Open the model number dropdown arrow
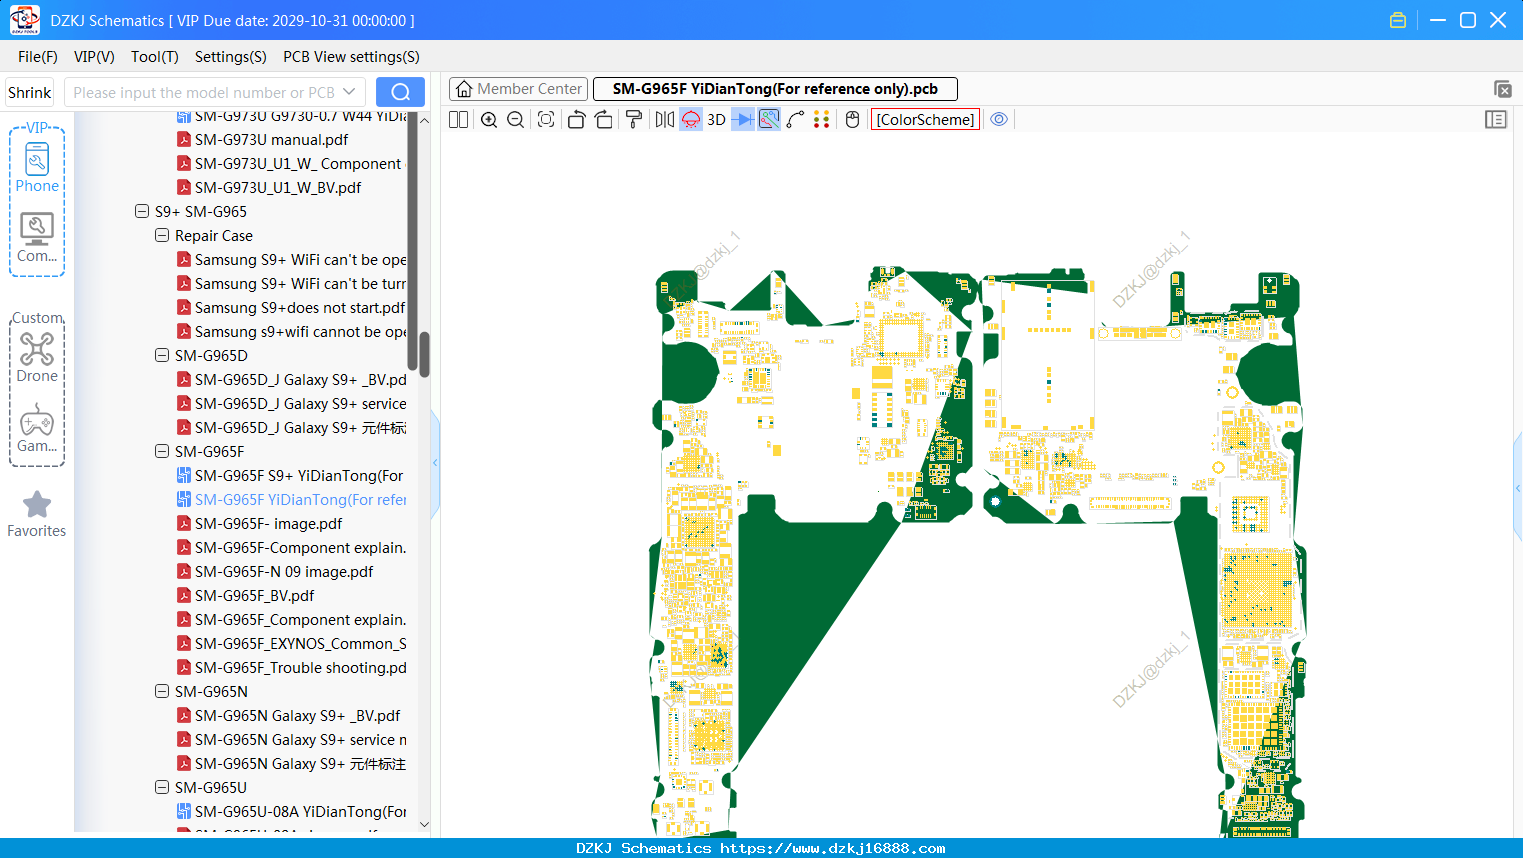The height and width of the screenshot is (858, 1523). tap(349, 92)
